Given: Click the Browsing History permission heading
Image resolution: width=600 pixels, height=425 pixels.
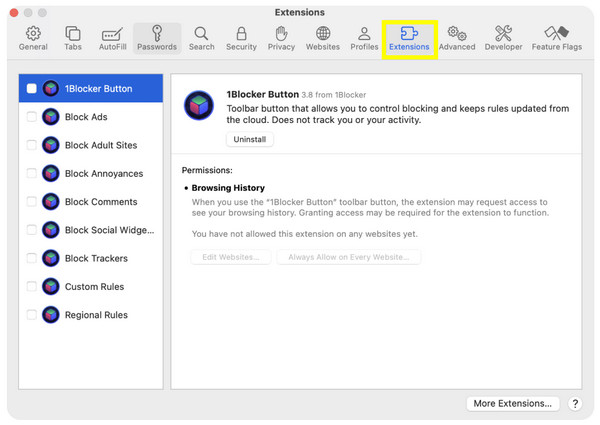Looking at the screenshot, I should coord(228,188).
